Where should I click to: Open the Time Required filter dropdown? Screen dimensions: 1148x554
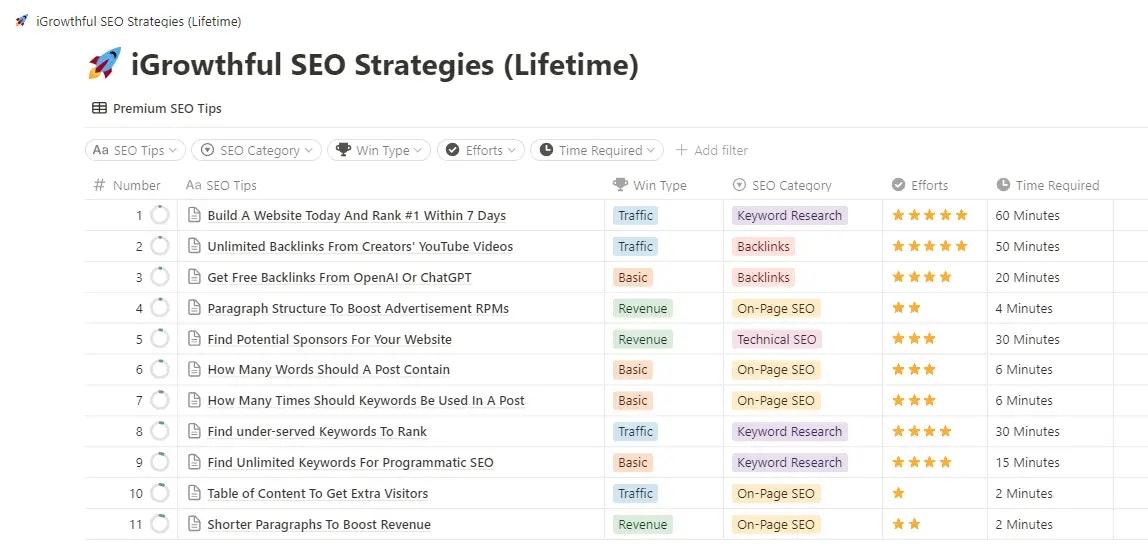click(597, 150)
